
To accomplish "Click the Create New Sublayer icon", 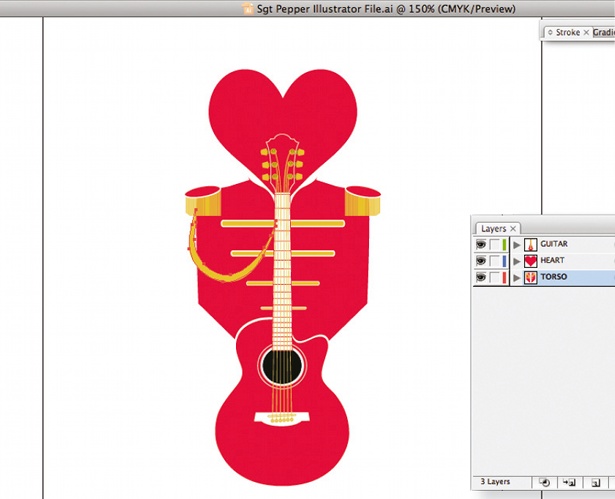I will click(569, 483).
